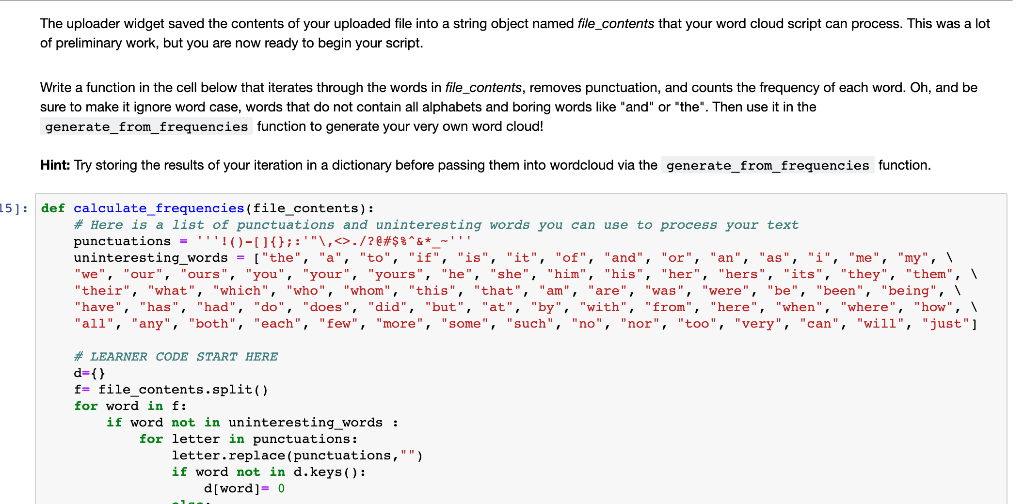Click the "f= file_contents.split()" line

coord(171,390)
